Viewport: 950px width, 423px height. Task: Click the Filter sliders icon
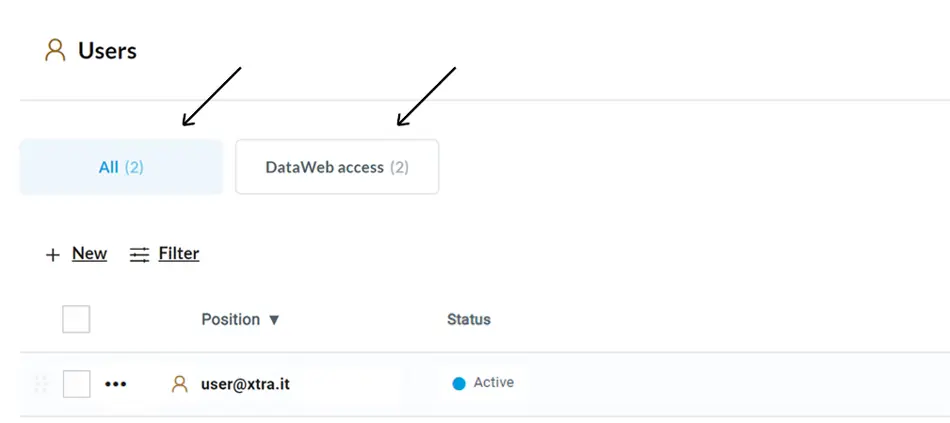tap(139, 255)
